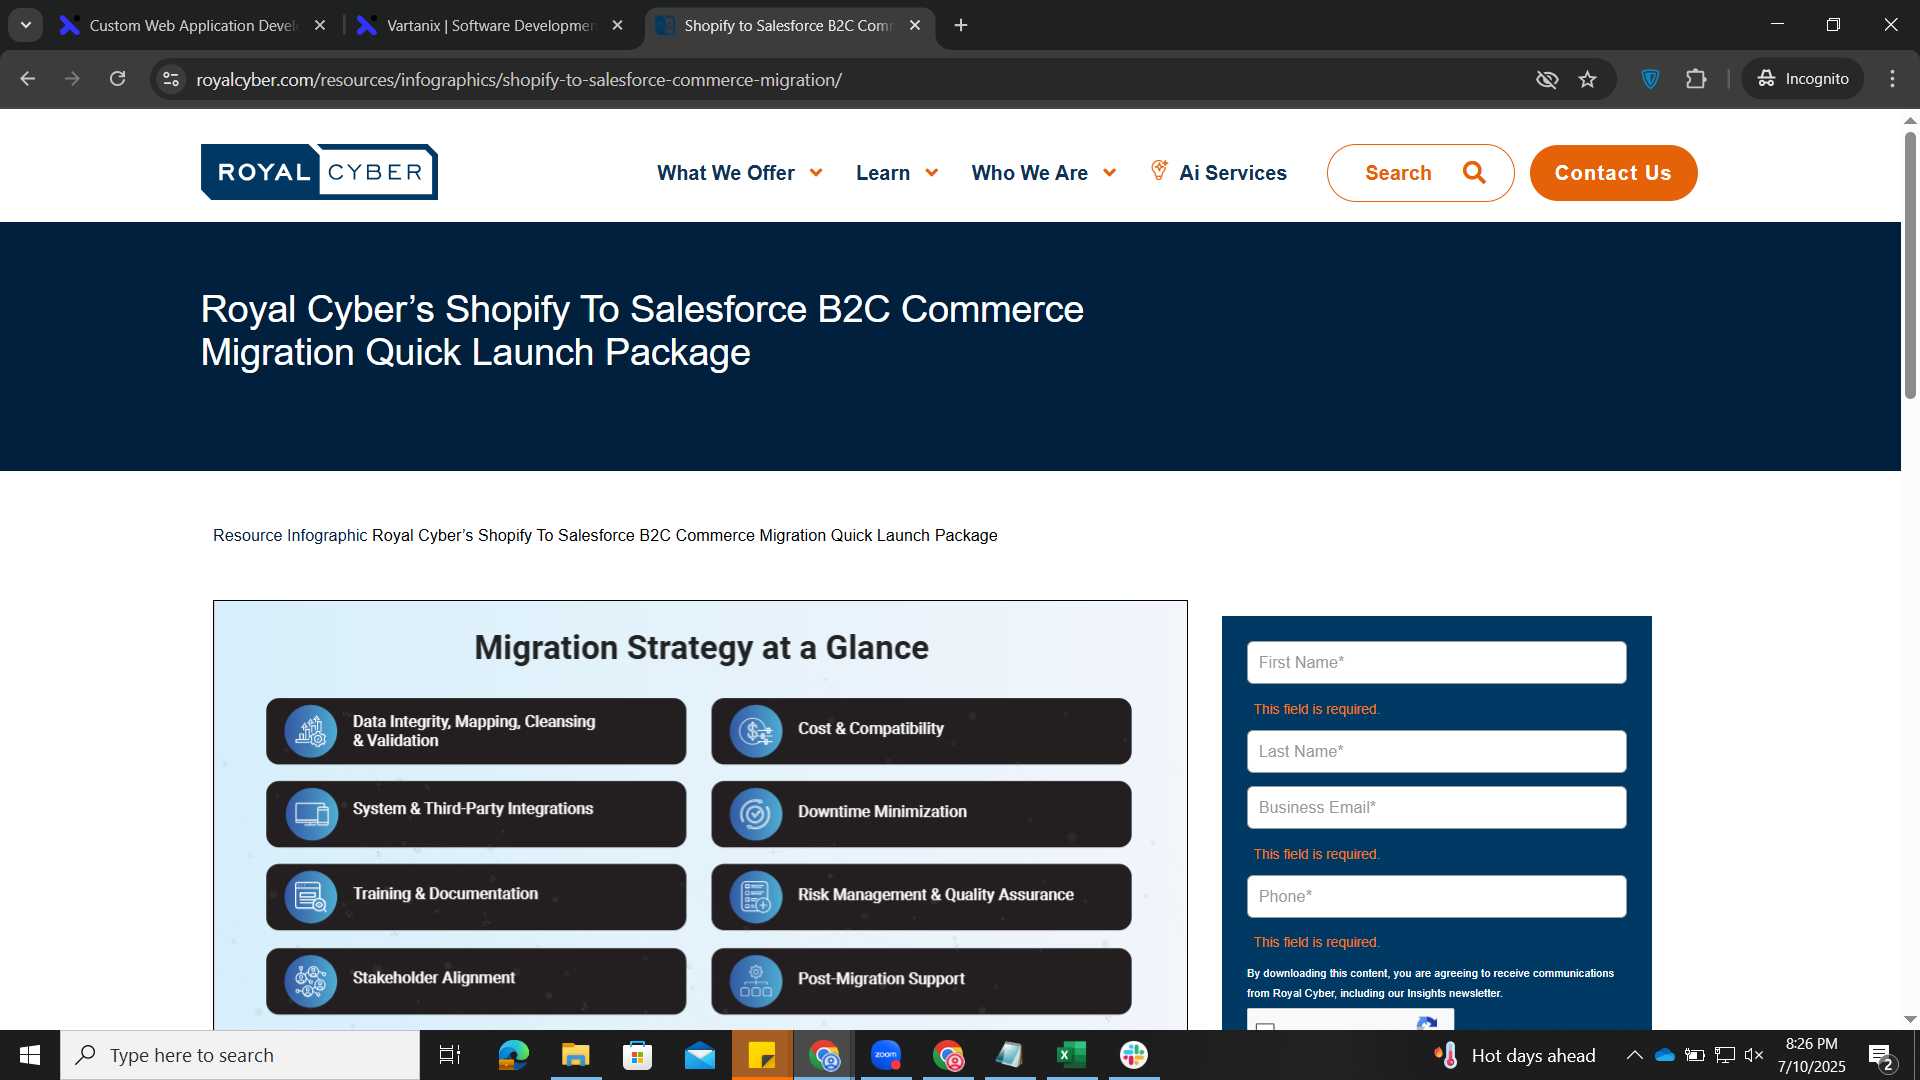Close the Shopify to Salesforce tab
The height and width of the screenshot is (1080, 1920).
915,25
